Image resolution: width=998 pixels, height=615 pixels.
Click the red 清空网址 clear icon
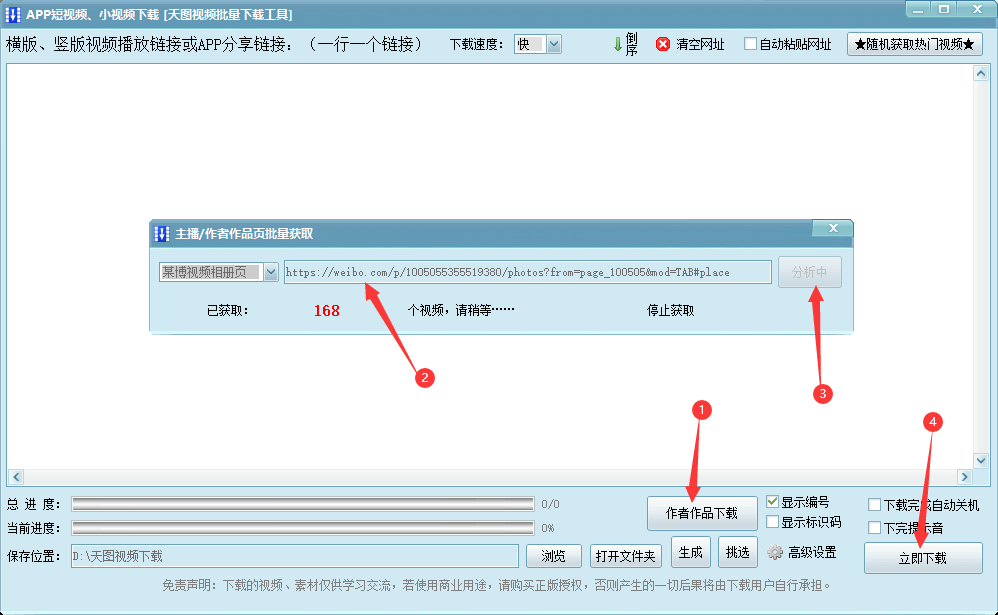[663, 44]
